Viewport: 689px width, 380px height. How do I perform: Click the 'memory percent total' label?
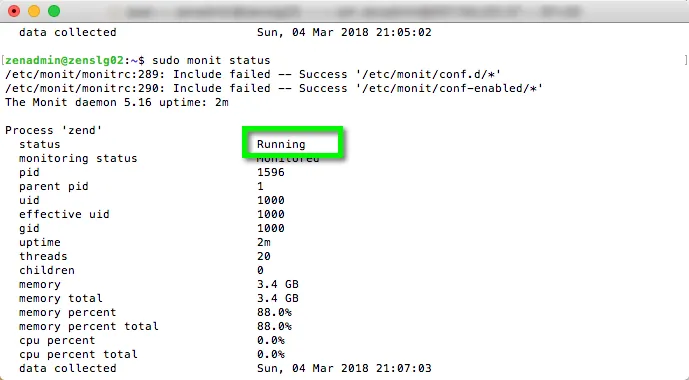[x=89, y=326]
